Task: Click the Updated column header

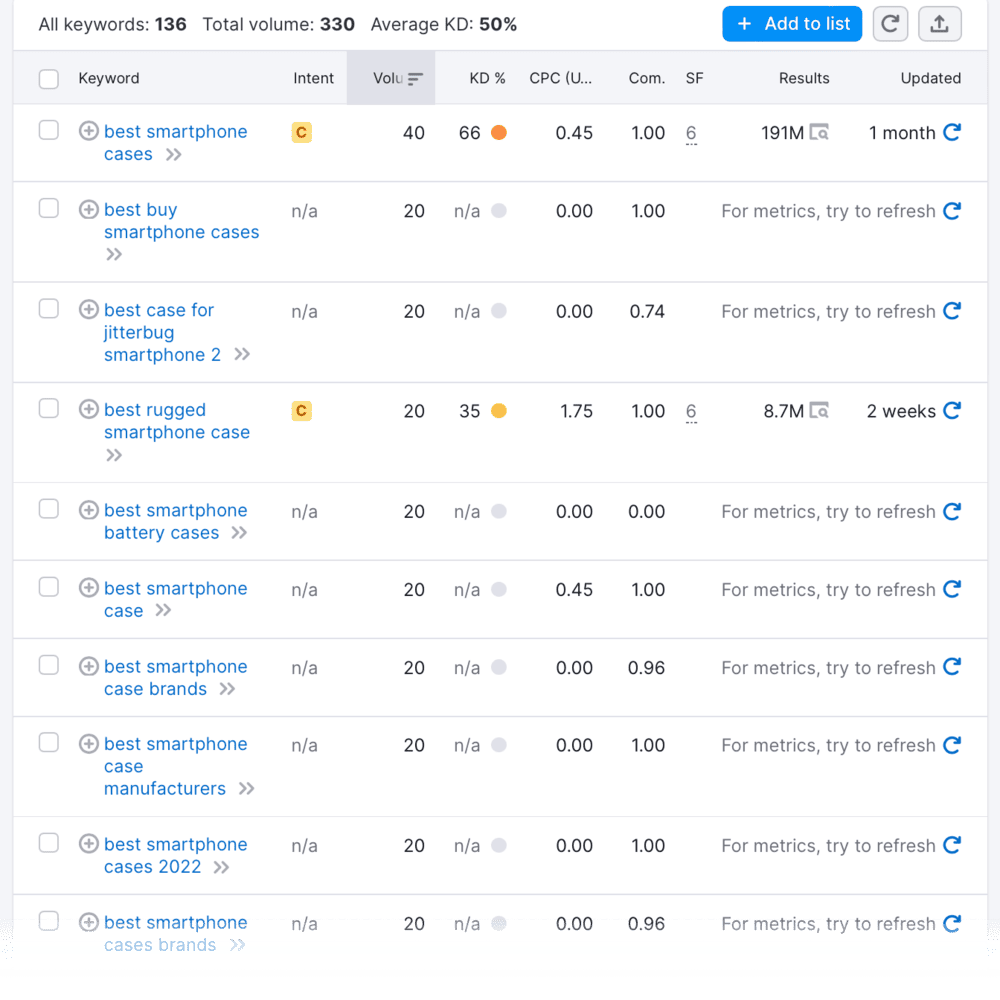Action: (930, 78)
